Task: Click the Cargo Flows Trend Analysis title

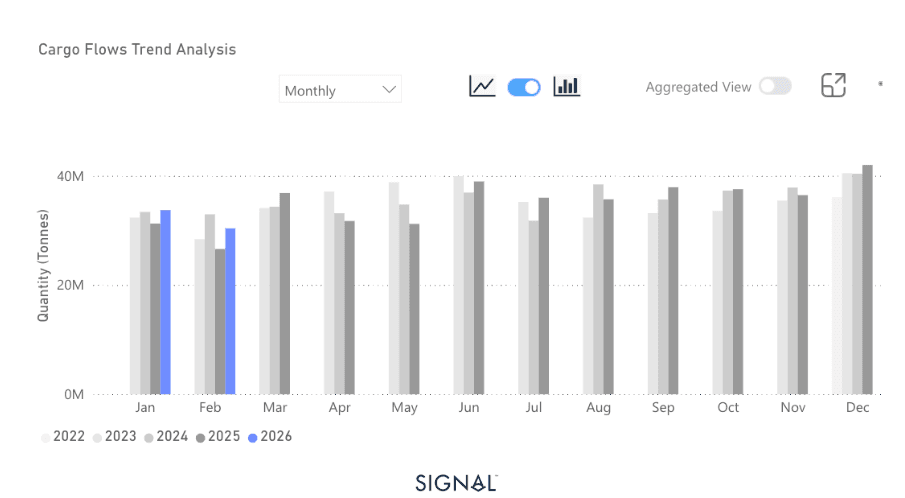Action: 137,49
